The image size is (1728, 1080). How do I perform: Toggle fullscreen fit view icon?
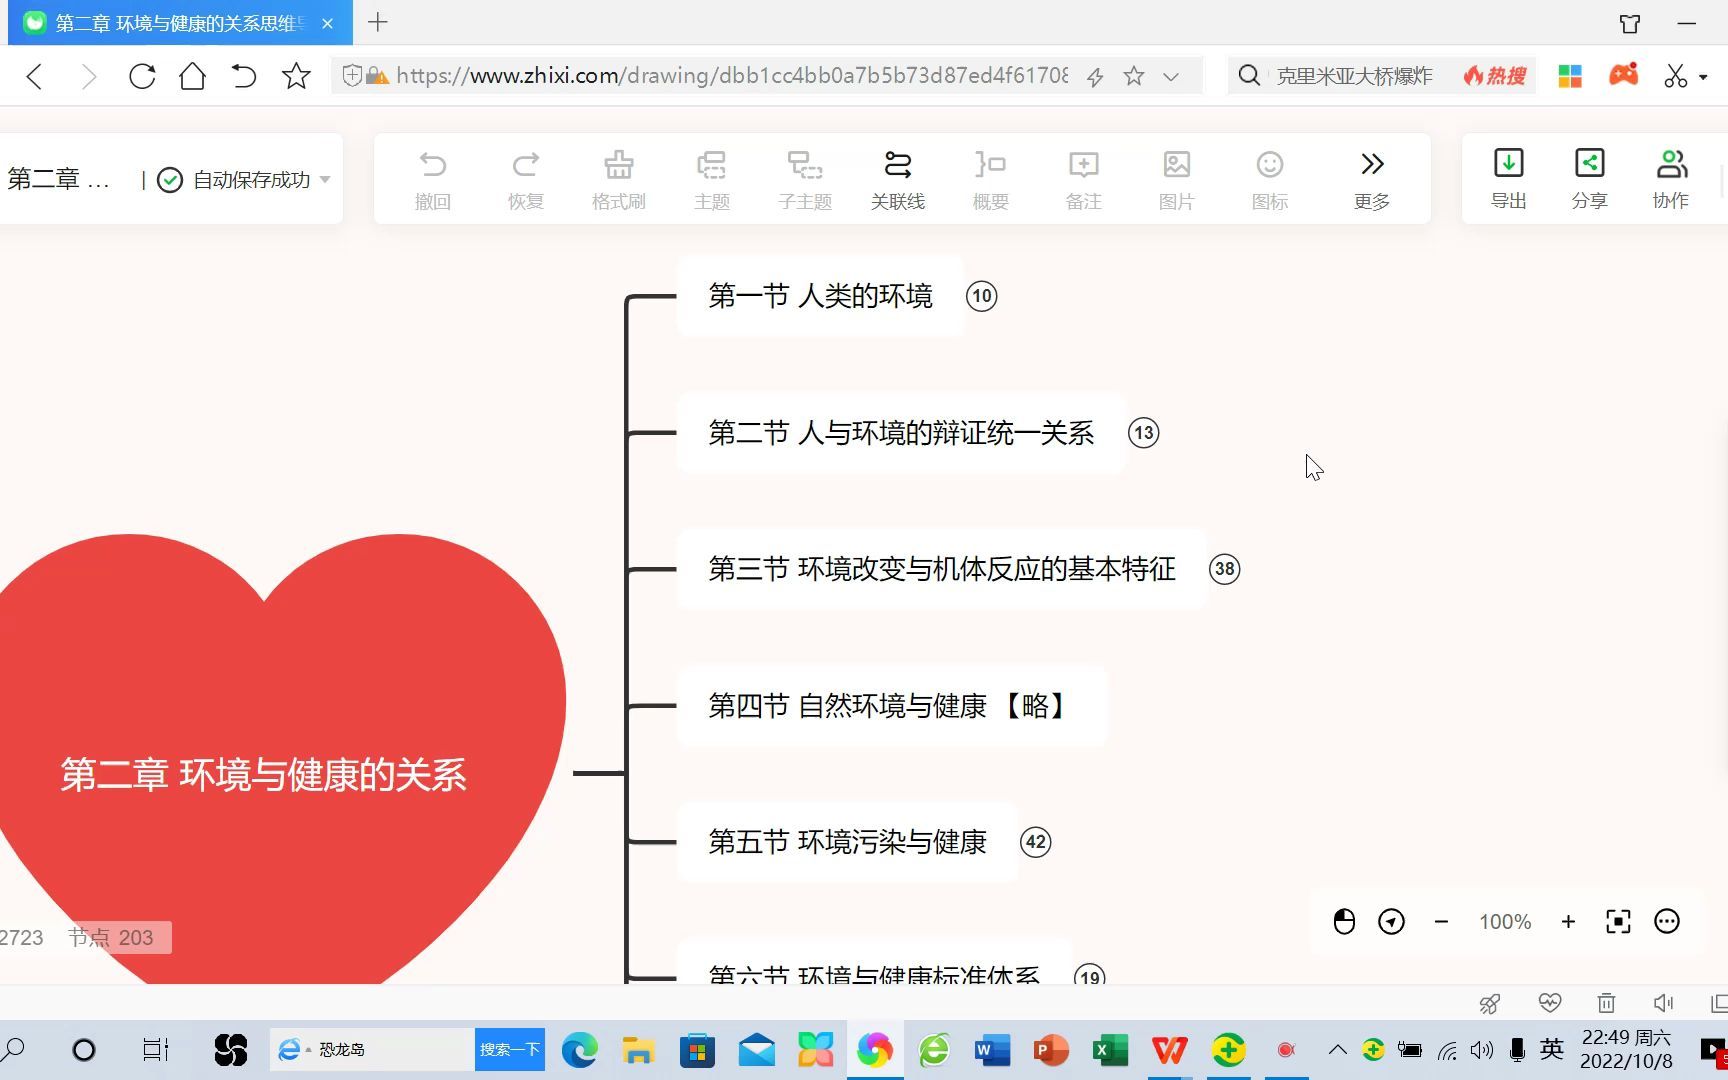point(1618,922)
